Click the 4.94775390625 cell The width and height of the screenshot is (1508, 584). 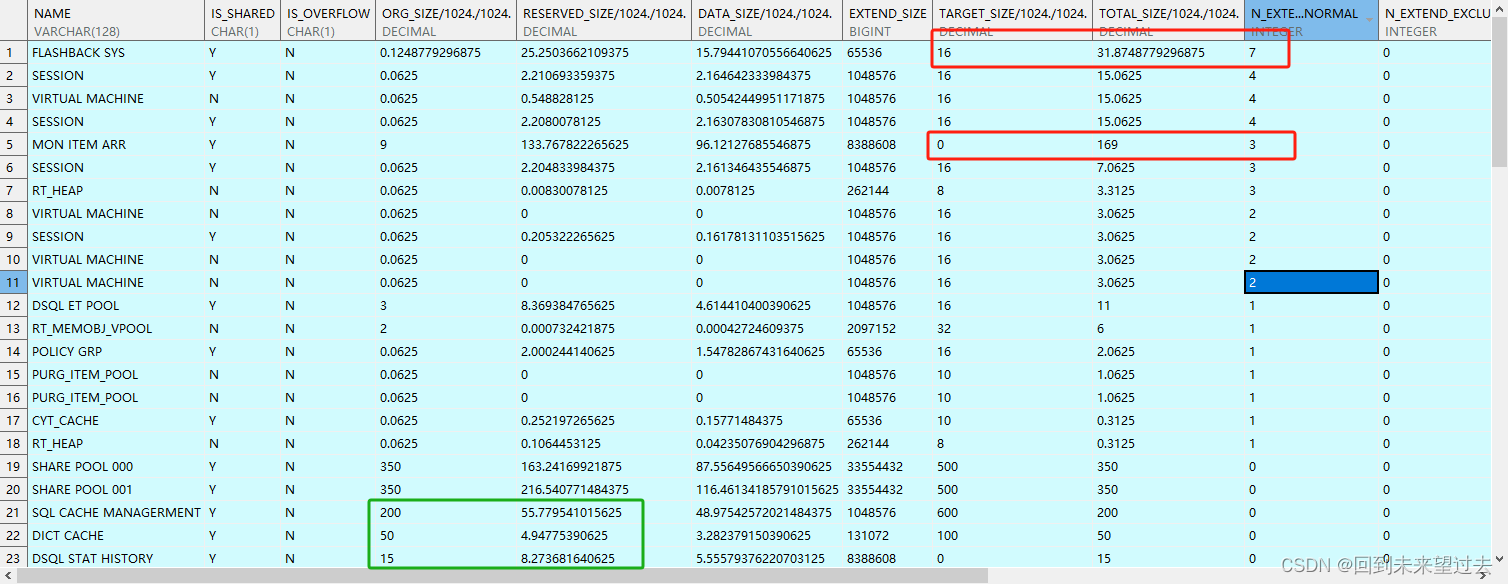(604, 535)
